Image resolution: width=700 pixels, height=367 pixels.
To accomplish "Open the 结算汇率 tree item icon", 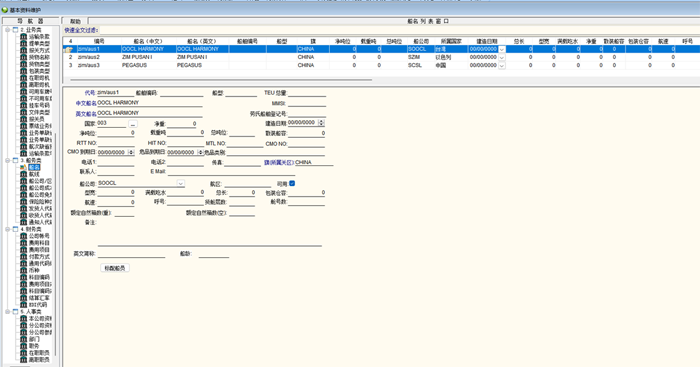I will [24, 298].
